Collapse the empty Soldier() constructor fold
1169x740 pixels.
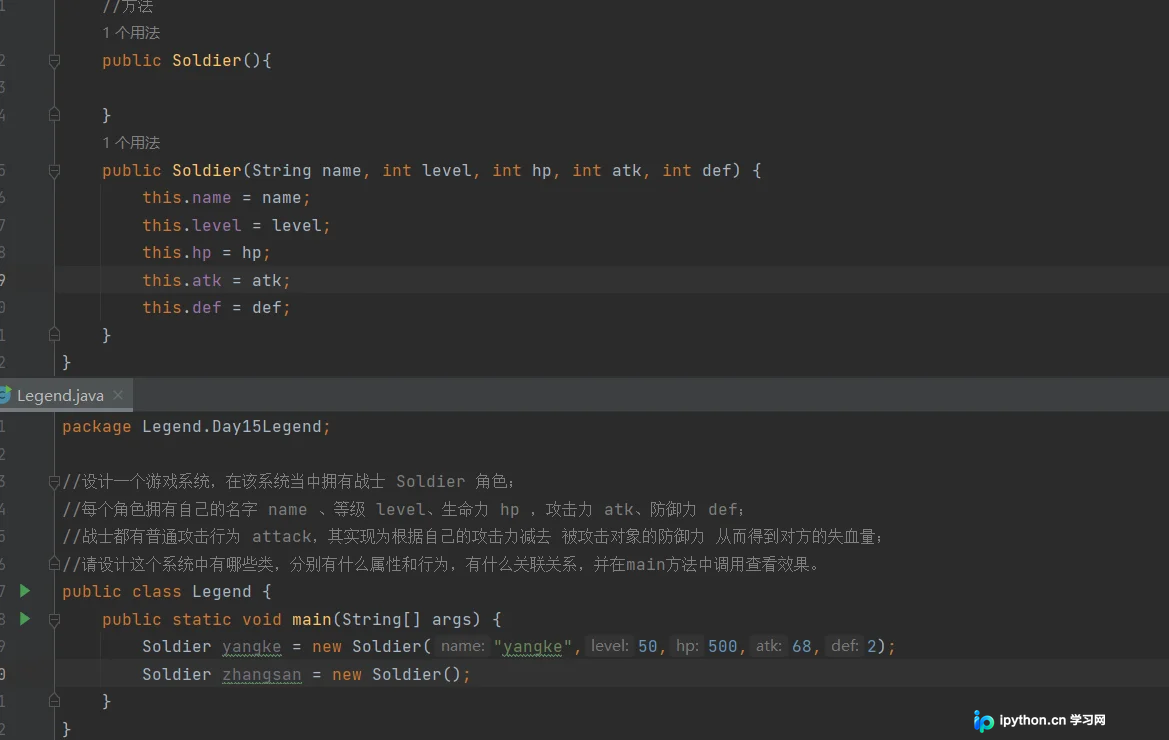54,60
